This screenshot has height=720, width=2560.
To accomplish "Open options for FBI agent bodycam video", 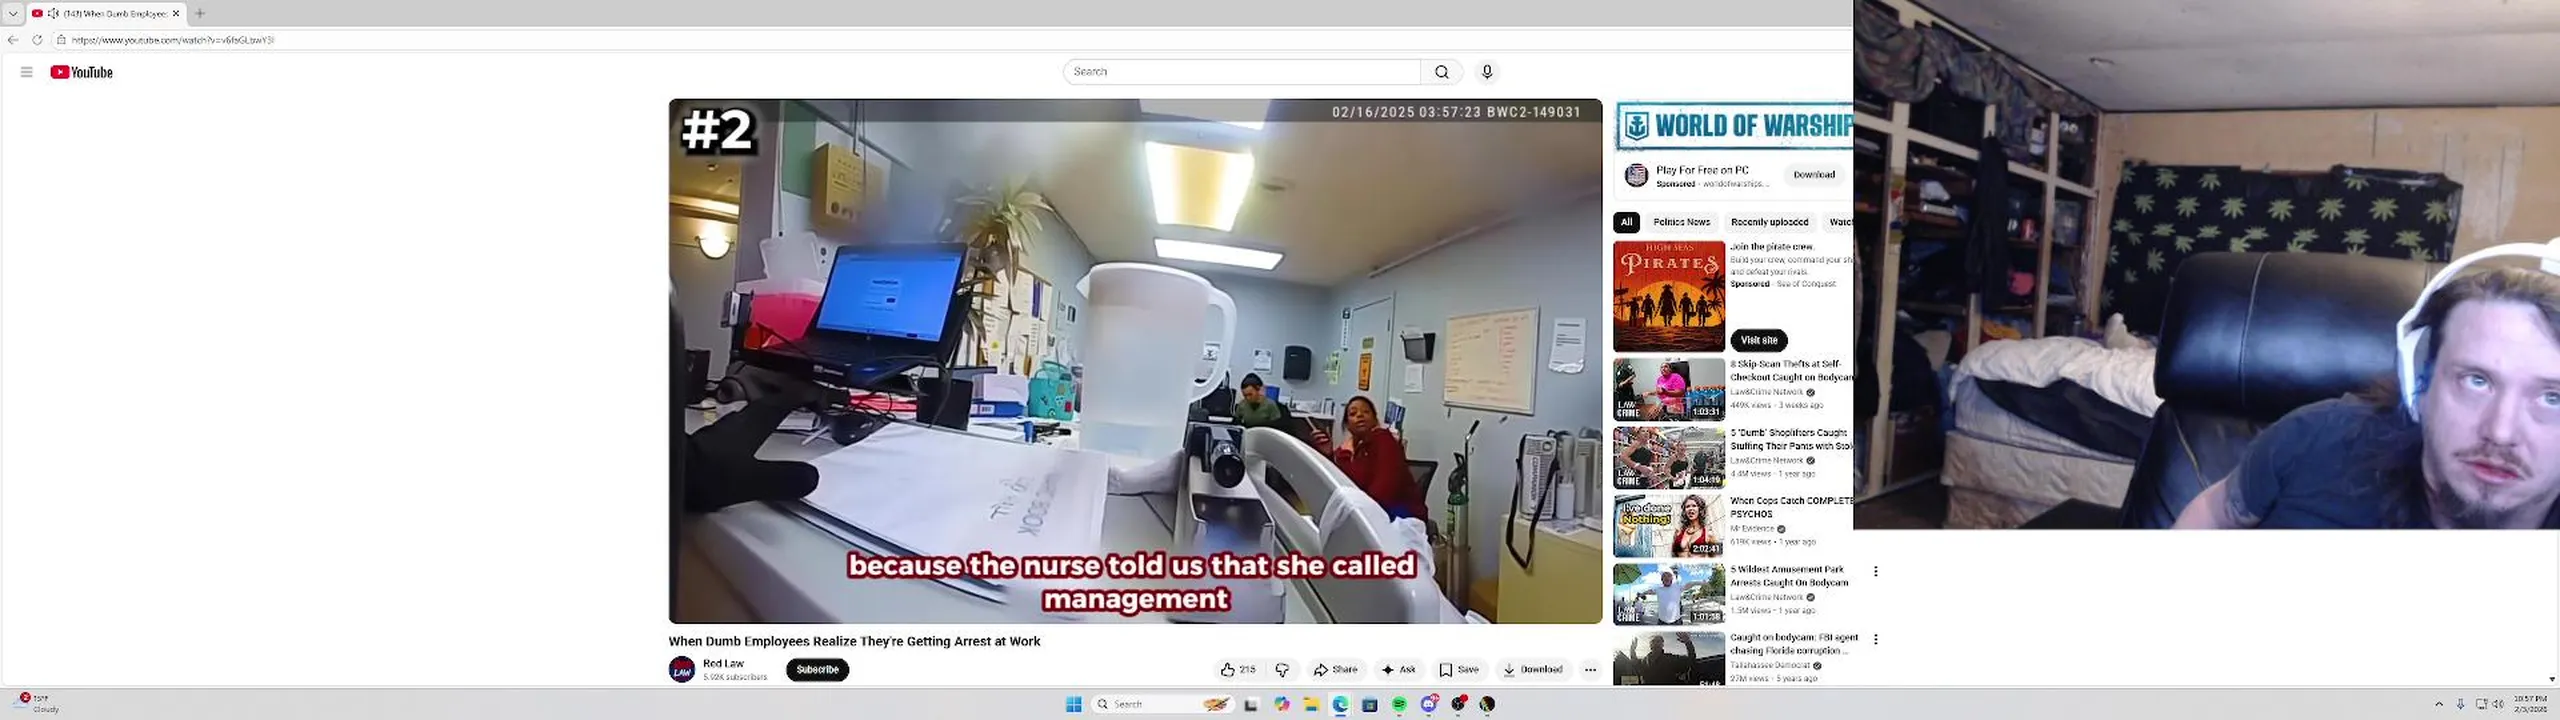I will click(x=1875, y=639).
